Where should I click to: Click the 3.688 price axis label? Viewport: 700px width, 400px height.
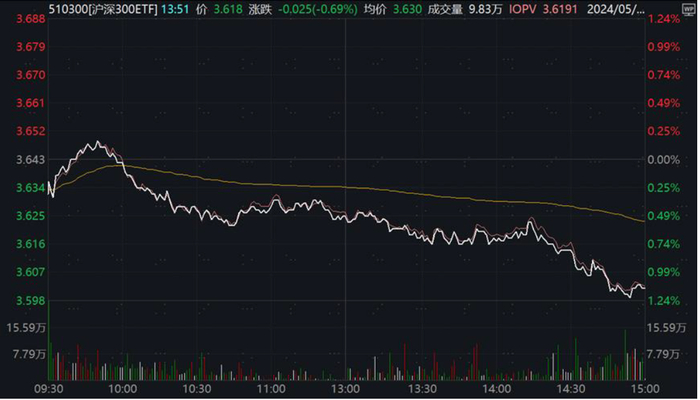tap(31, 19)
